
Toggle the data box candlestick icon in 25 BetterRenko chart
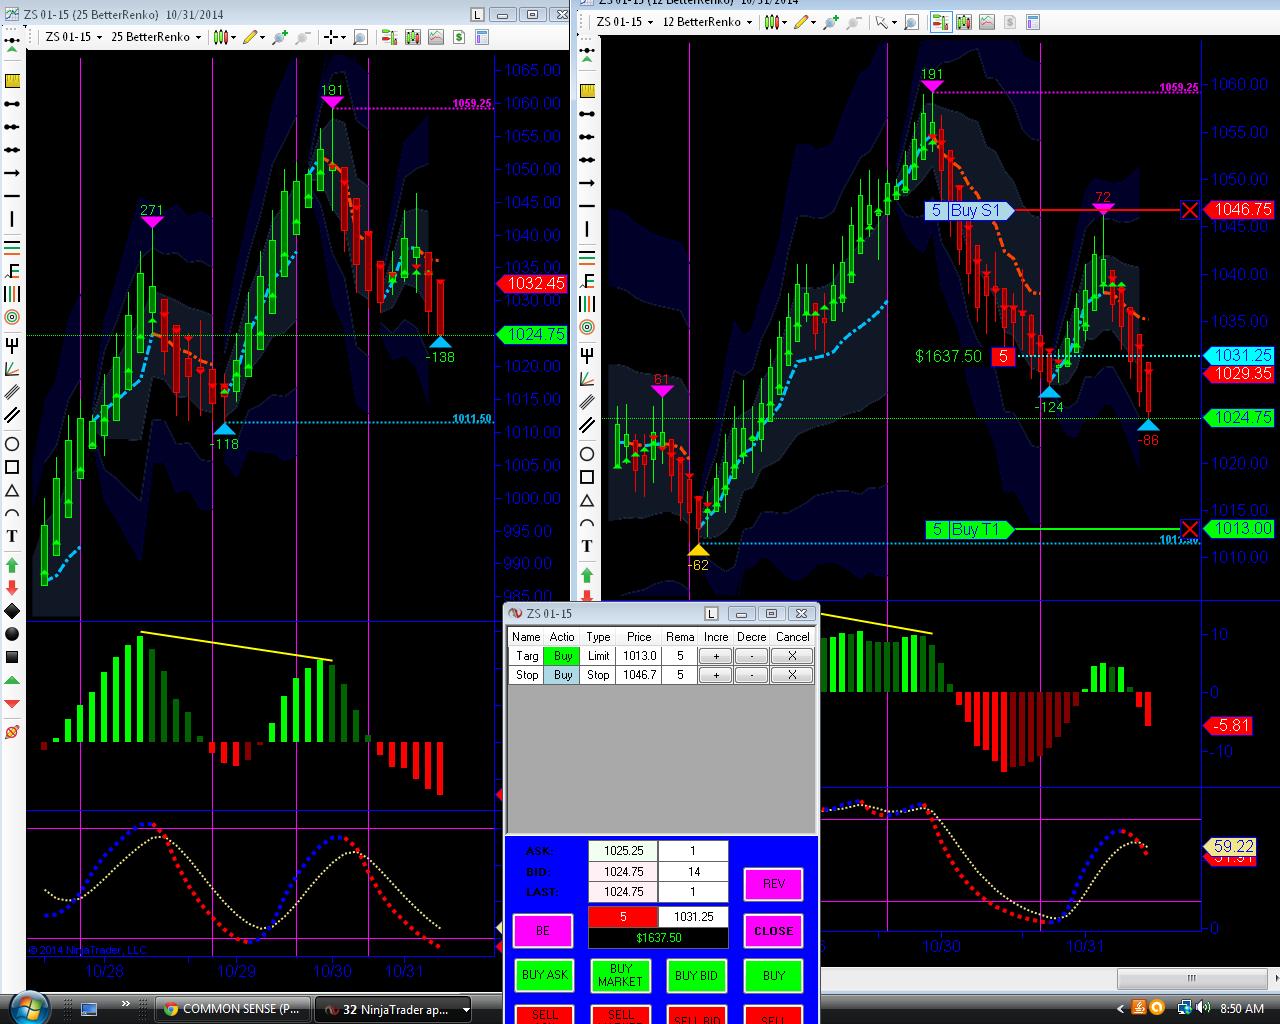(413, 37)
